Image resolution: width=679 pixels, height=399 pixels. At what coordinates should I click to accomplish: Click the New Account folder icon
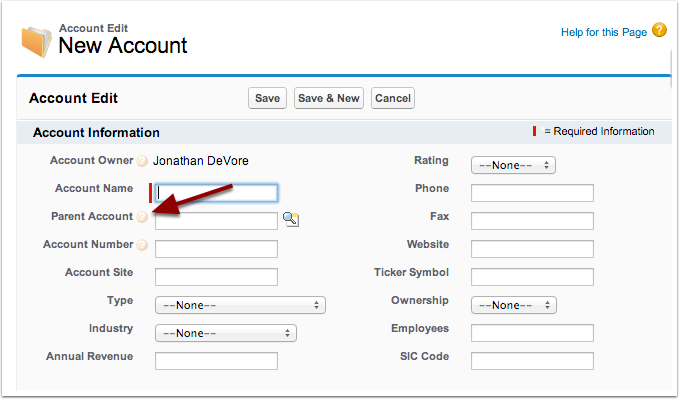pyautogui.click(x=37, y=42)
